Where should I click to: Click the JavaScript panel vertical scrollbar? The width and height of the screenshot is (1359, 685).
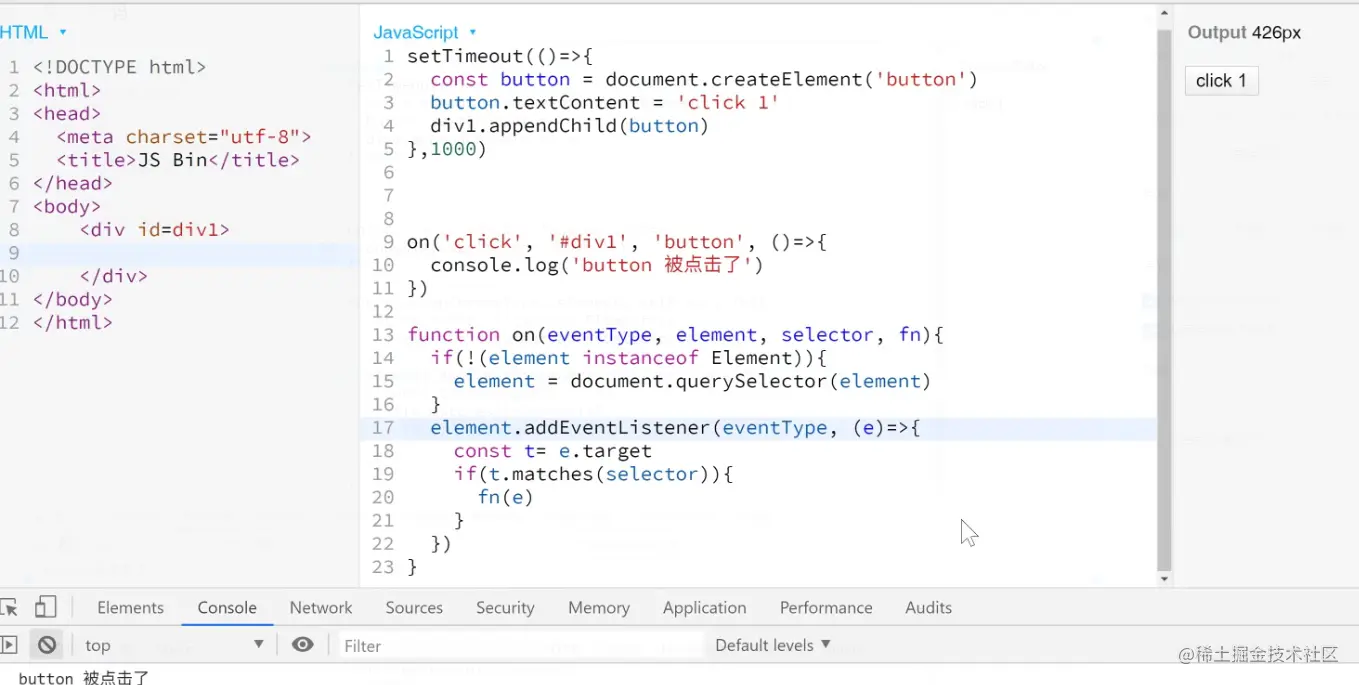click(1164, 300)
